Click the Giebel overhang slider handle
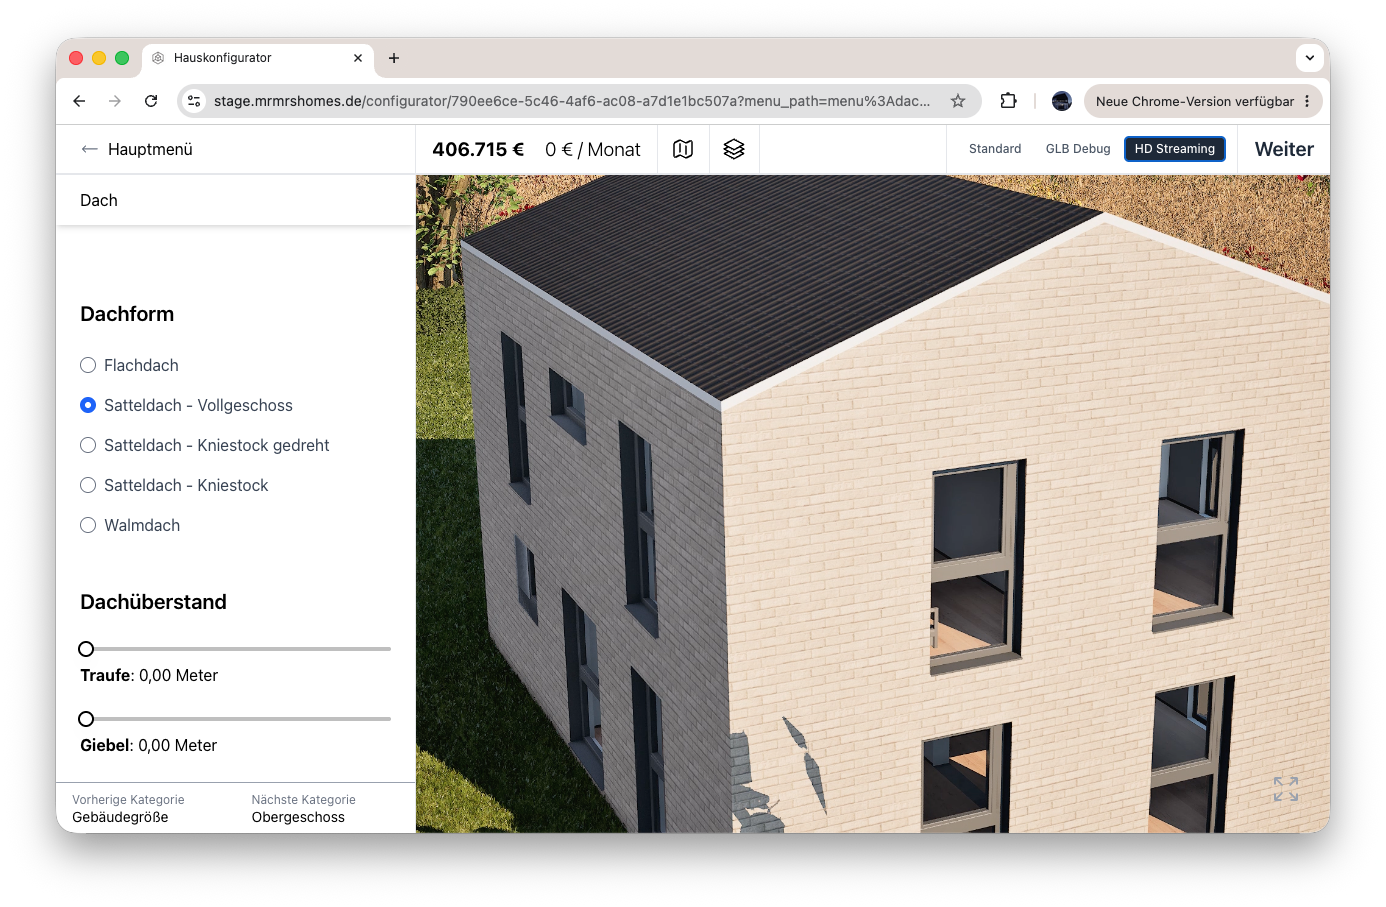1386x907 pixels. [x=86, y=719]
